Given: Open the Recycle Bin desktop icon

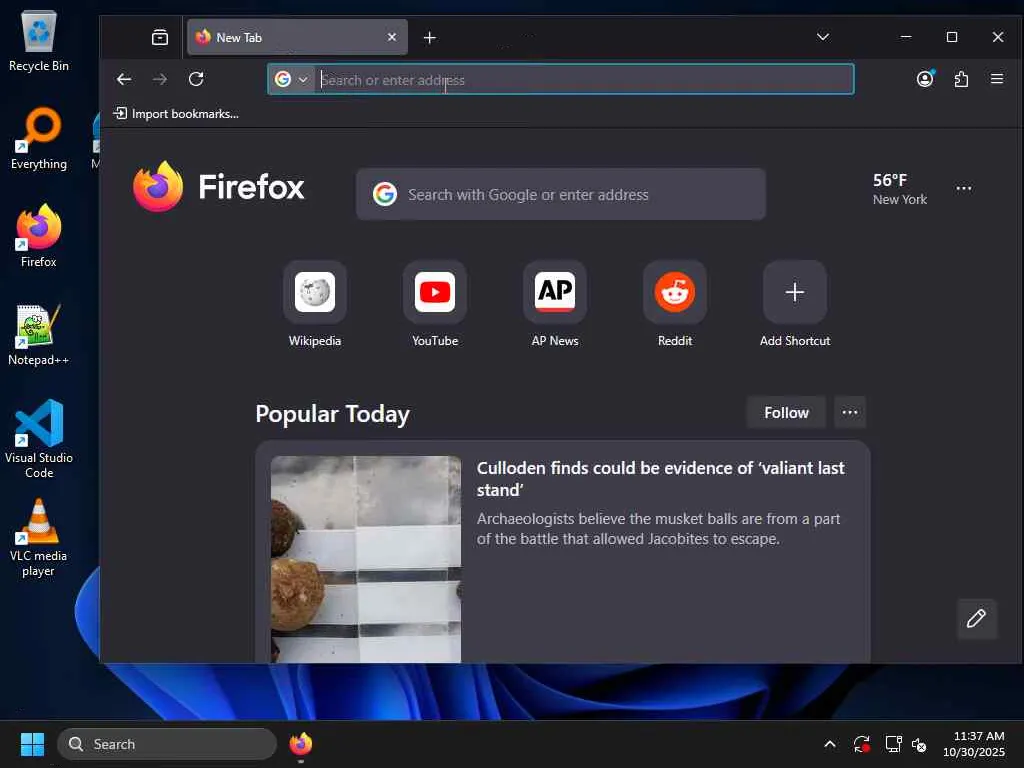Looking at the screenshot, I should 39,41.
